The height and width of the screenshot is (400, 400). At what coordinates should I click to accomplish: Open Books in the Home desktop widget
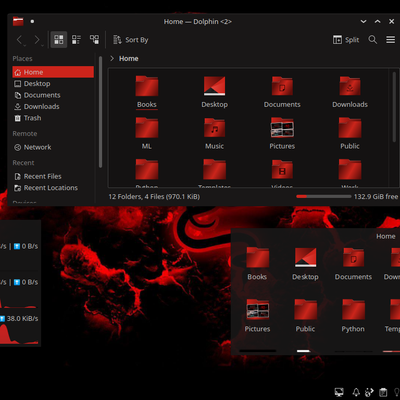coord(257,264)
